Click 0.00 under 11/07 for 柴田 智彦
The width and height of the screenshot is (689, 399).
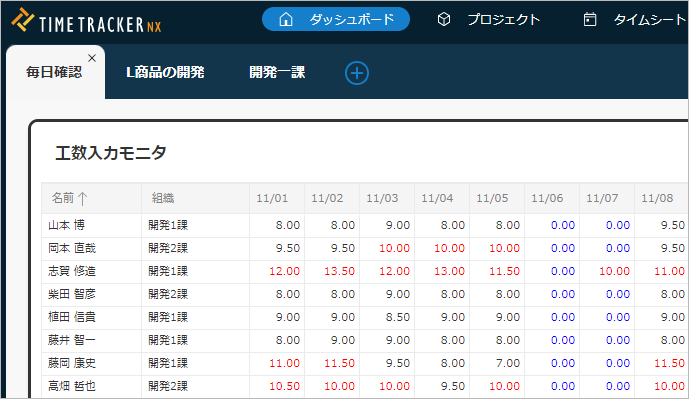618,294
